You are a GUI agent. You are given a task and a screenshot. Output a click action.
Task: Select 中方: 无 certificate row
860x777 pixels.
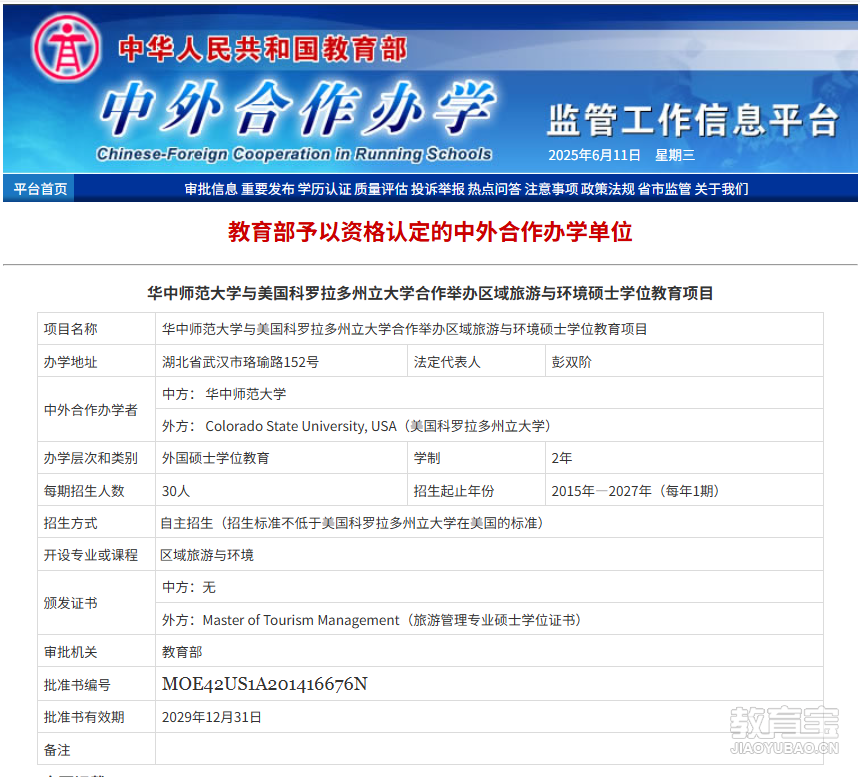[489, 587]
